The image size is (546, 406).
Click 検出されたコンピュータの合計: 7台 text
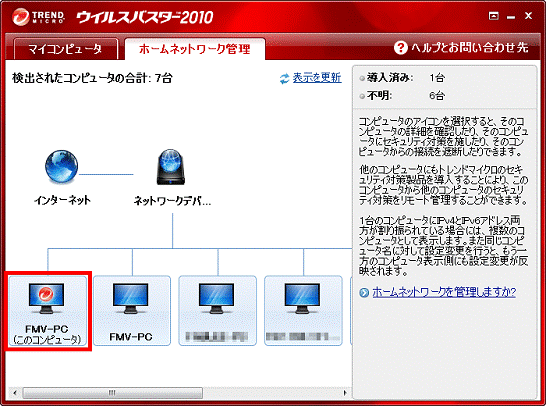(x=92, y=78)
